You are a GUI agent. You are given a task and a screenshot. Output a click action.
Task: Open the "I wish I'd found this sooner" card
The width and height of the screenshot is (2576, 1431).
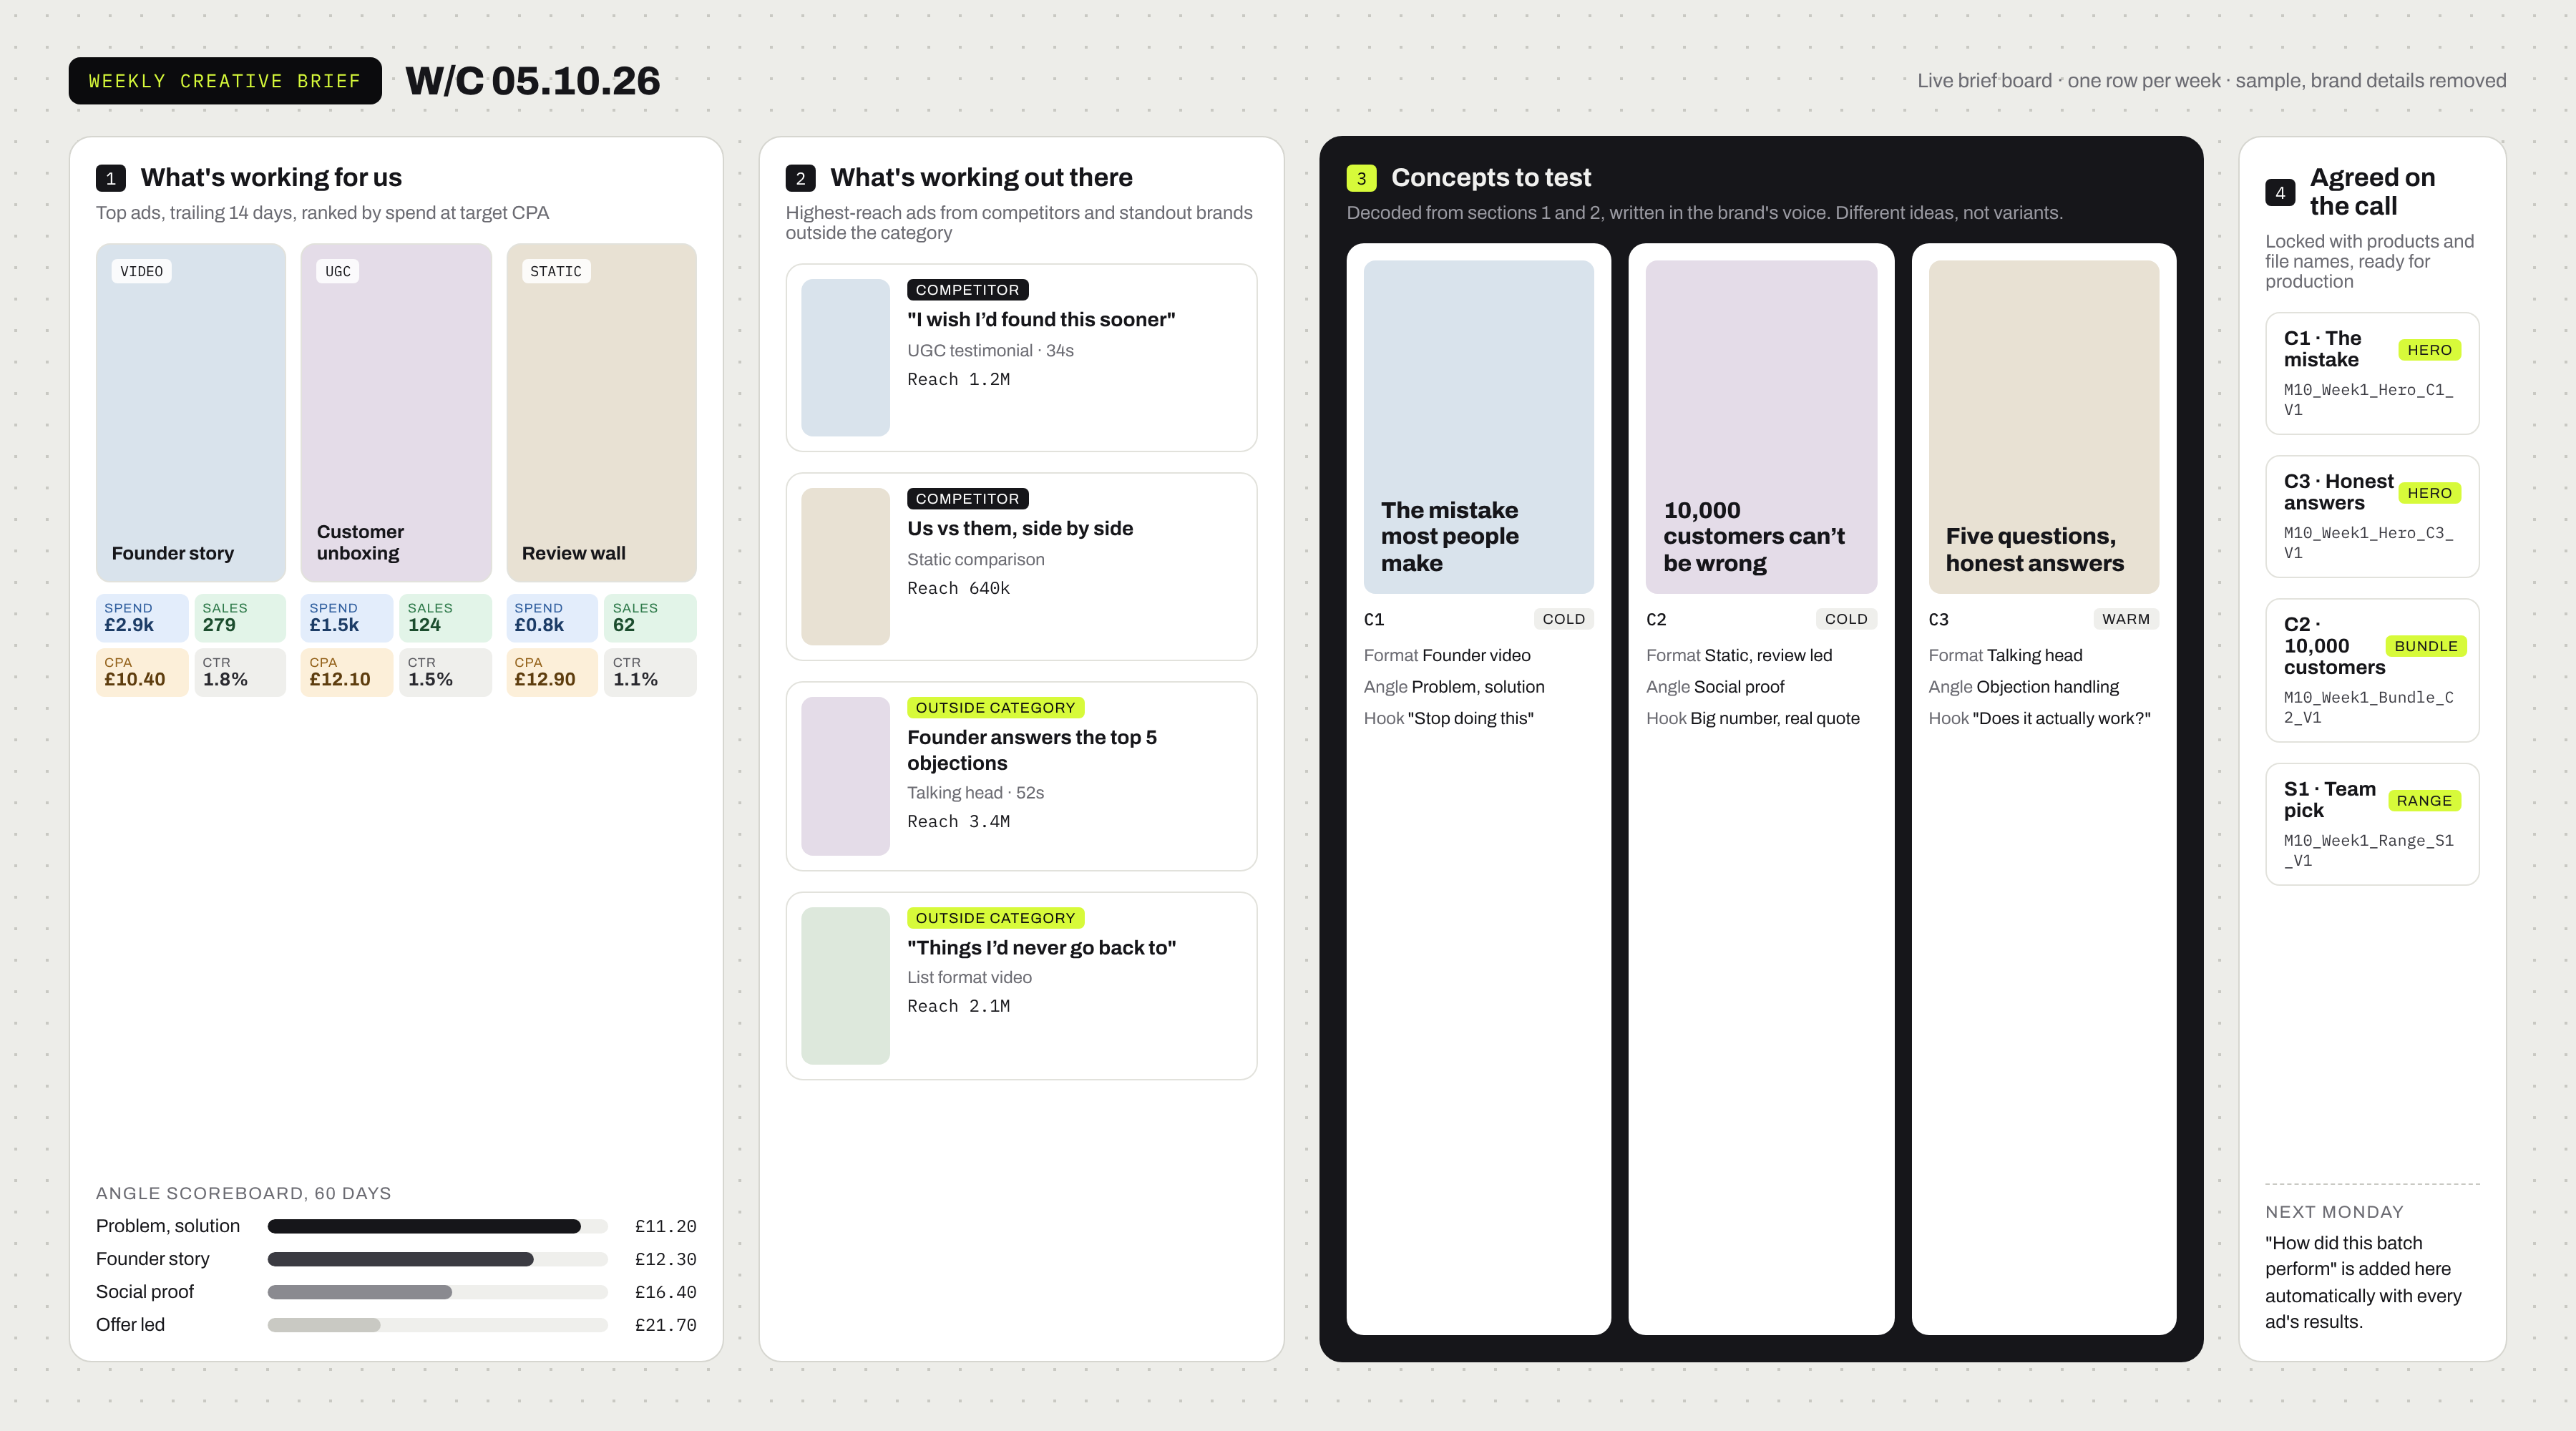[x=1021, y=358]
